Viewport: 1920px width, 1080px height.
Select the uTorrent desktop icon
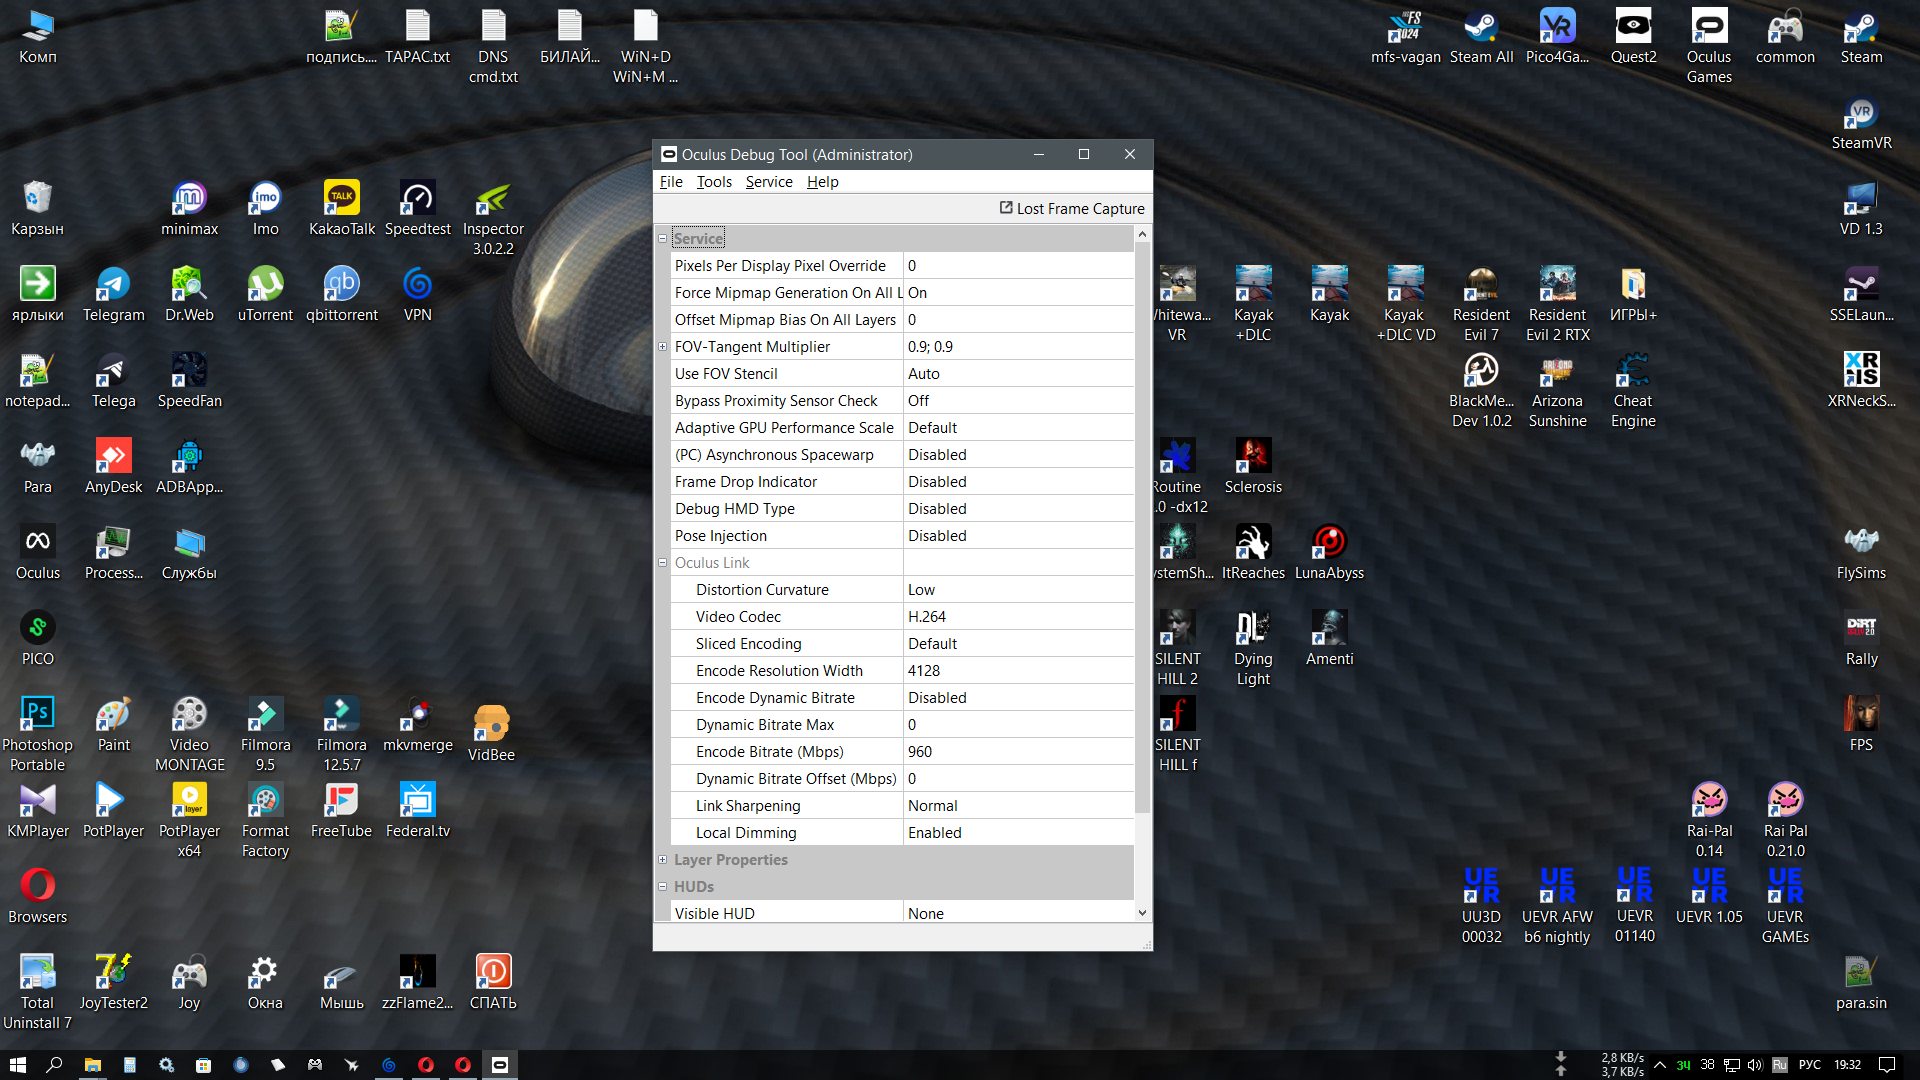[x=265, y=294]
